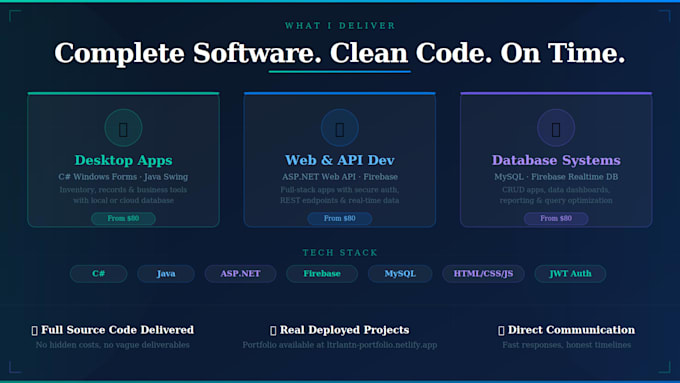Choose the Firebase tech stack tag
This screenshot has width=680, height=383.
point(322,274)
